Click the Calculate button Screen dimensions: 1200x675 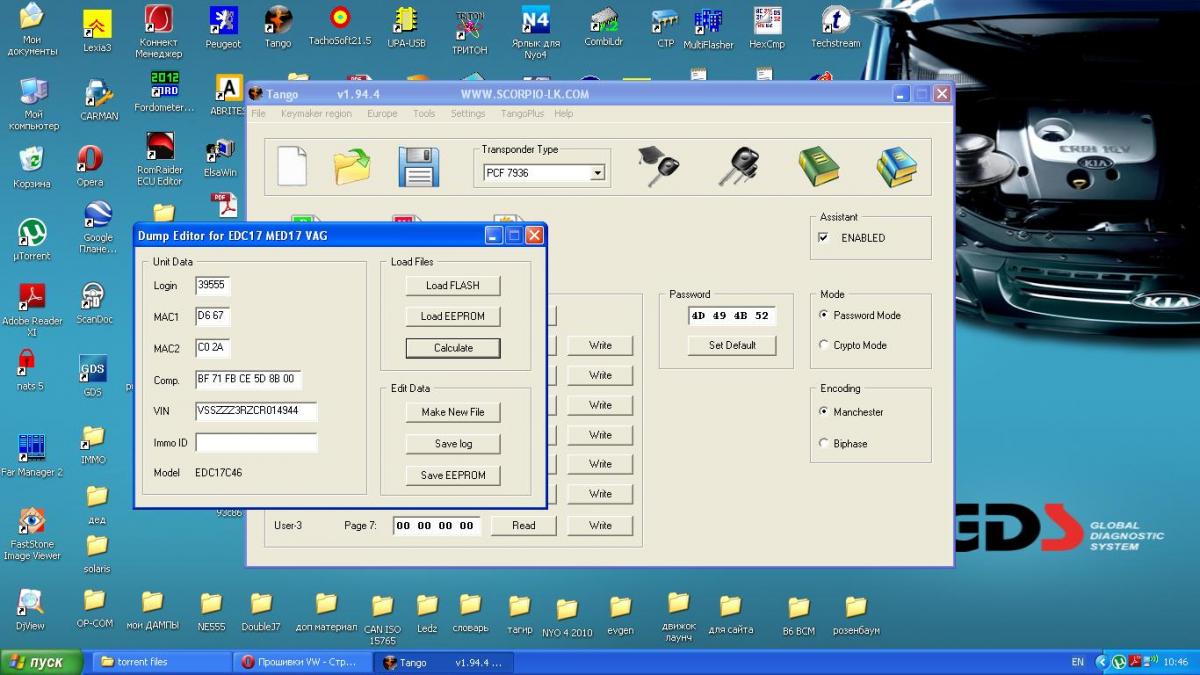[x=453, y=348]
